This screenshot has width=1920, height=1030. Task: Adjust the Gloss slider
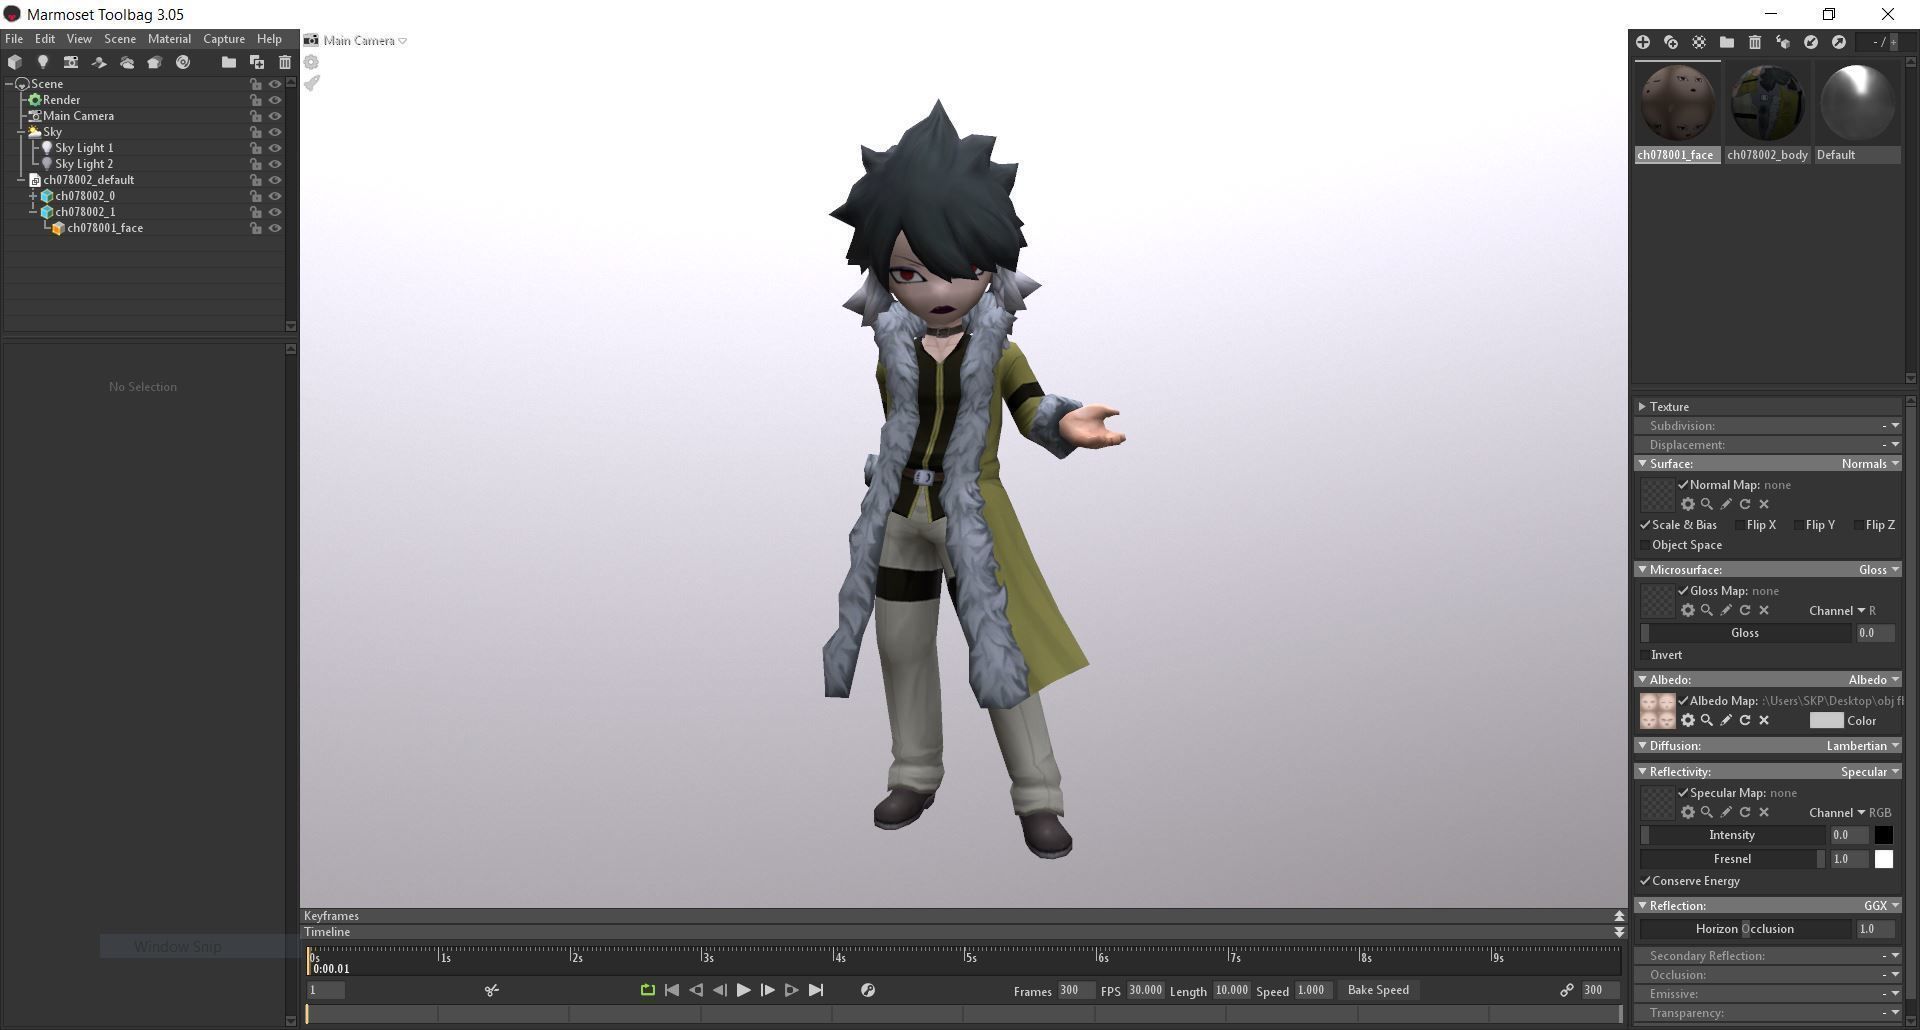(x=1745, y=633)
